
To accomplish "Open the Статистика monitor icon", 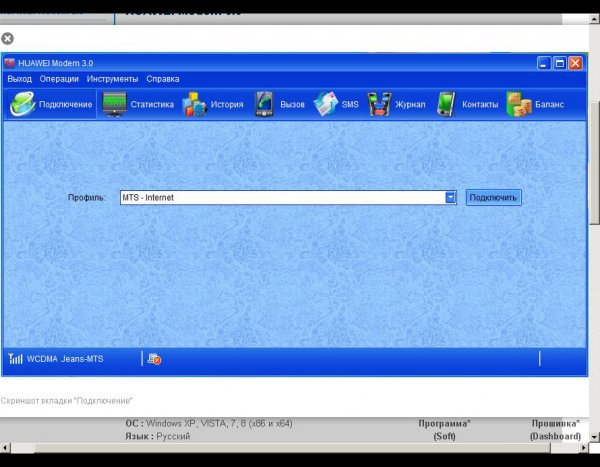I will tap(114, 104).
